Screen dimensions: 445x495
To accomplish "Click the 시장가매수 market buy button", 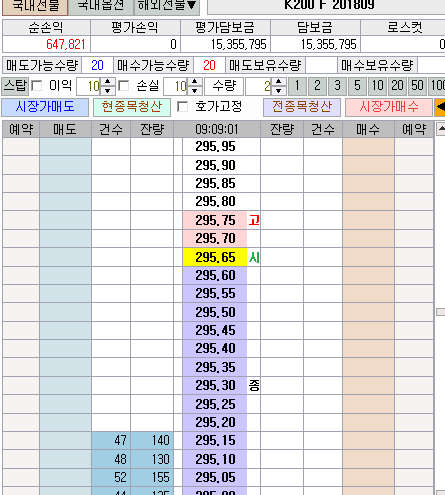I will (x=389, y=107).
